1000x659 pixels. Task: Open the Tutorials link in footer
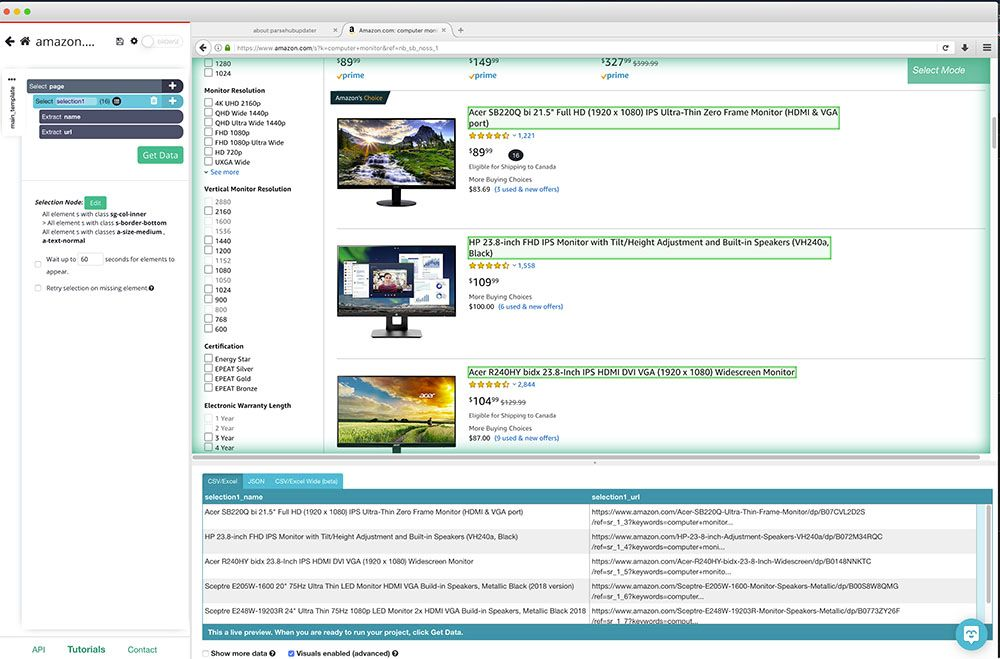tap(86, 649)
